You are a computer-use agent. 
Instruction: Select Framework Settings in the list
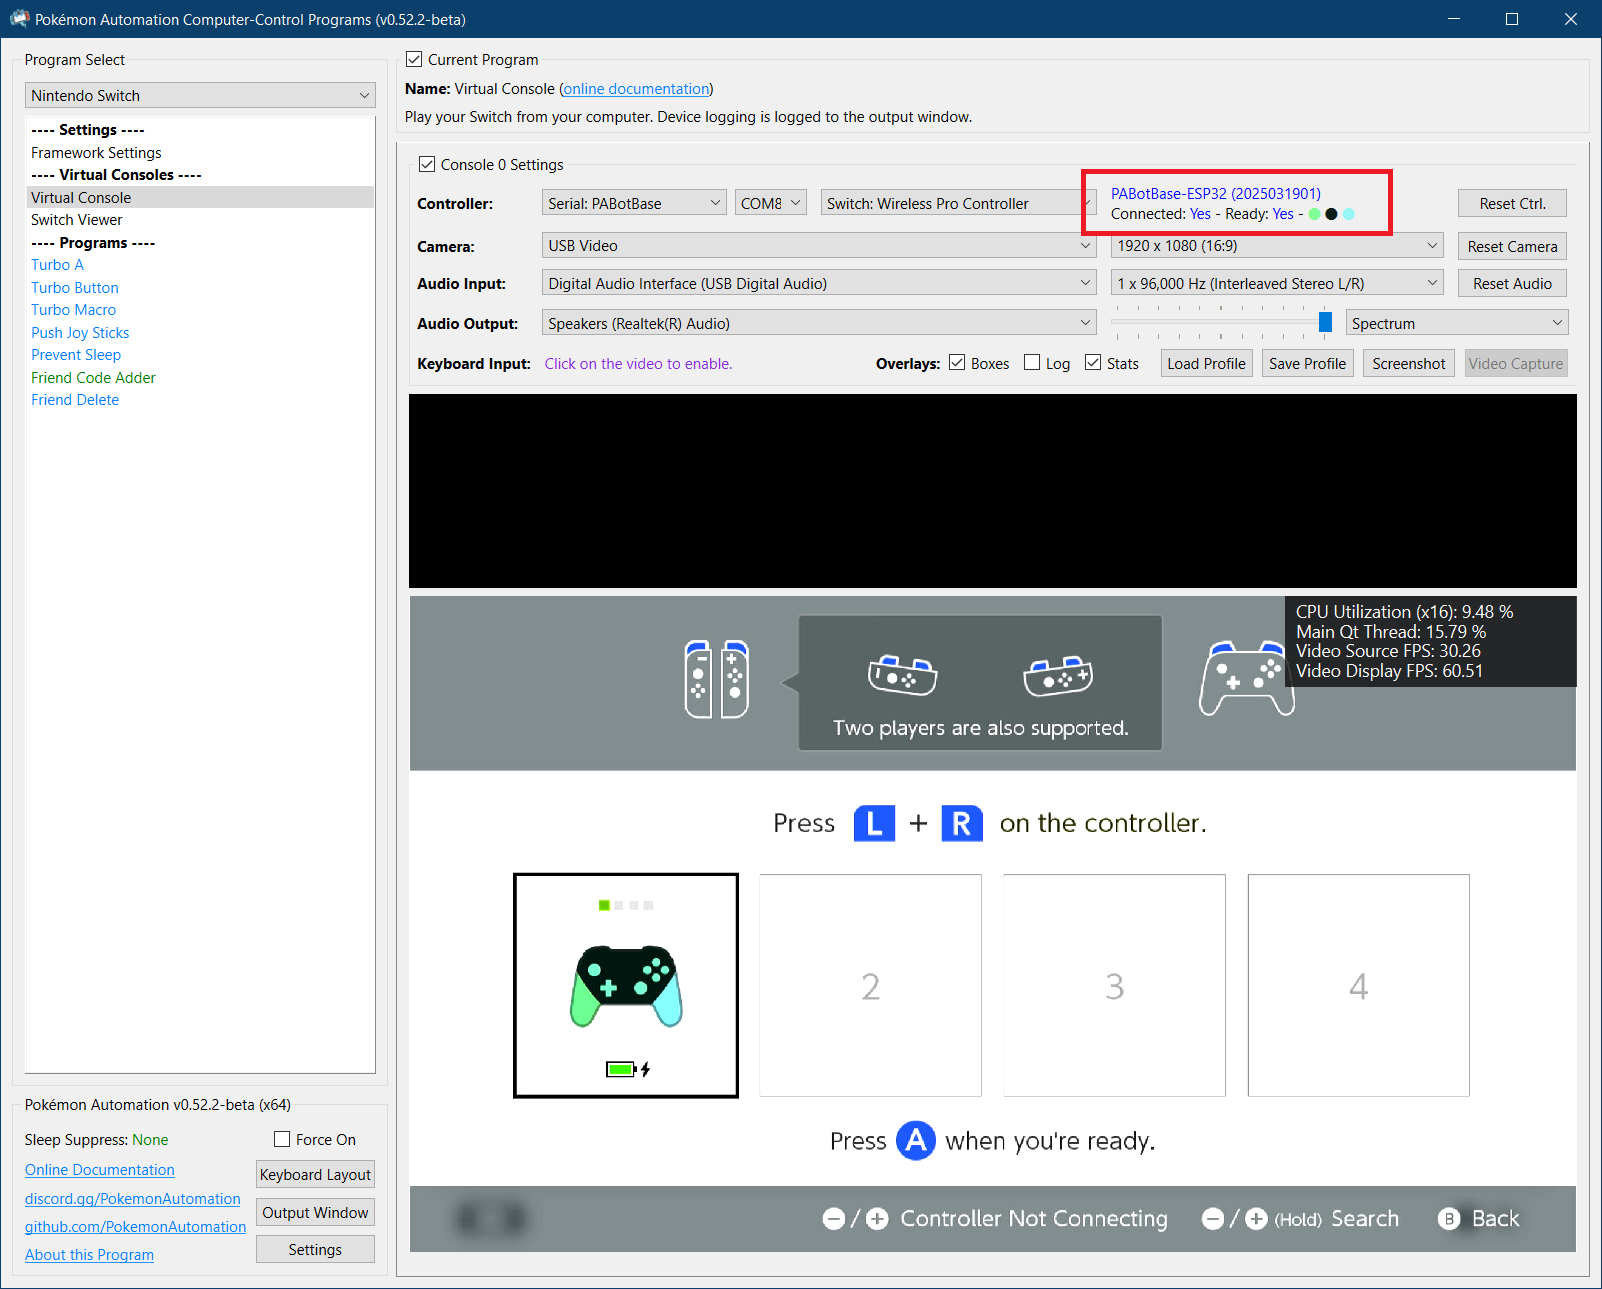[96, 153]
